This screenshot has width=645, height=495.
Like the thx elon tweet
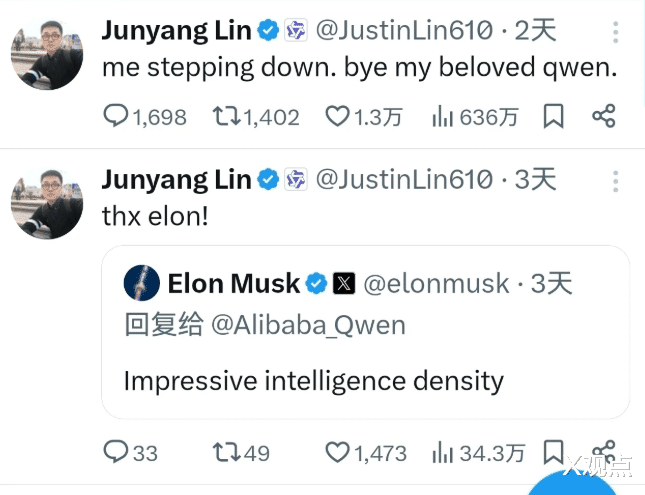(338, 452)
